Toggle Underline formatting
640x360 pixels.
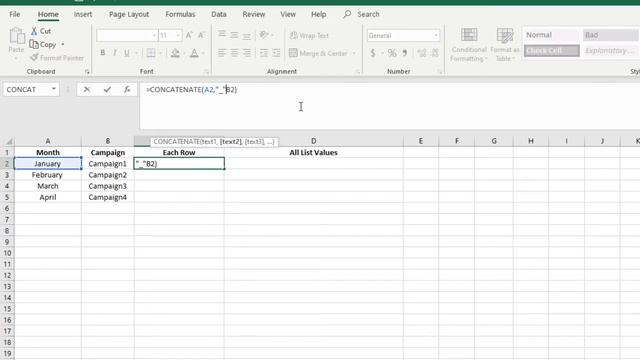point(127,53)
